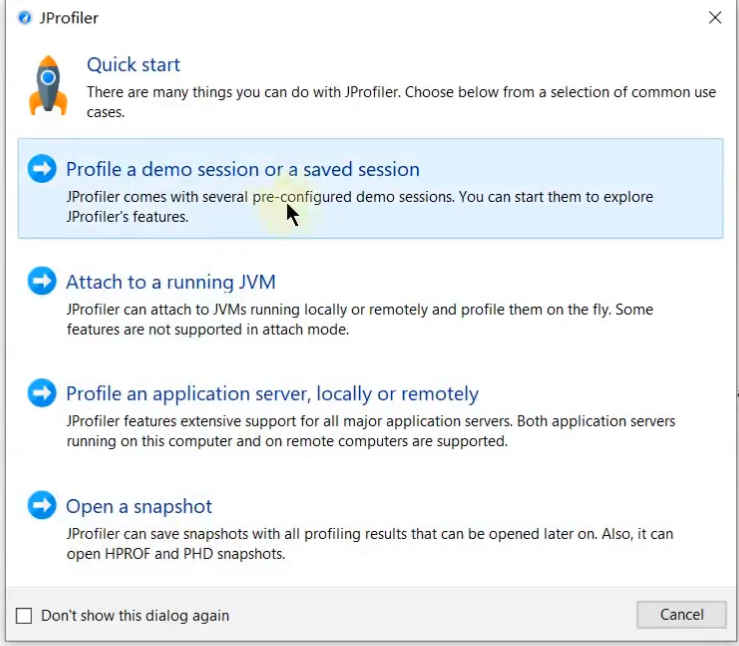Select Profile an application server, locally or remotely
The width and height of the screenshot is (739, 646).
272,394
